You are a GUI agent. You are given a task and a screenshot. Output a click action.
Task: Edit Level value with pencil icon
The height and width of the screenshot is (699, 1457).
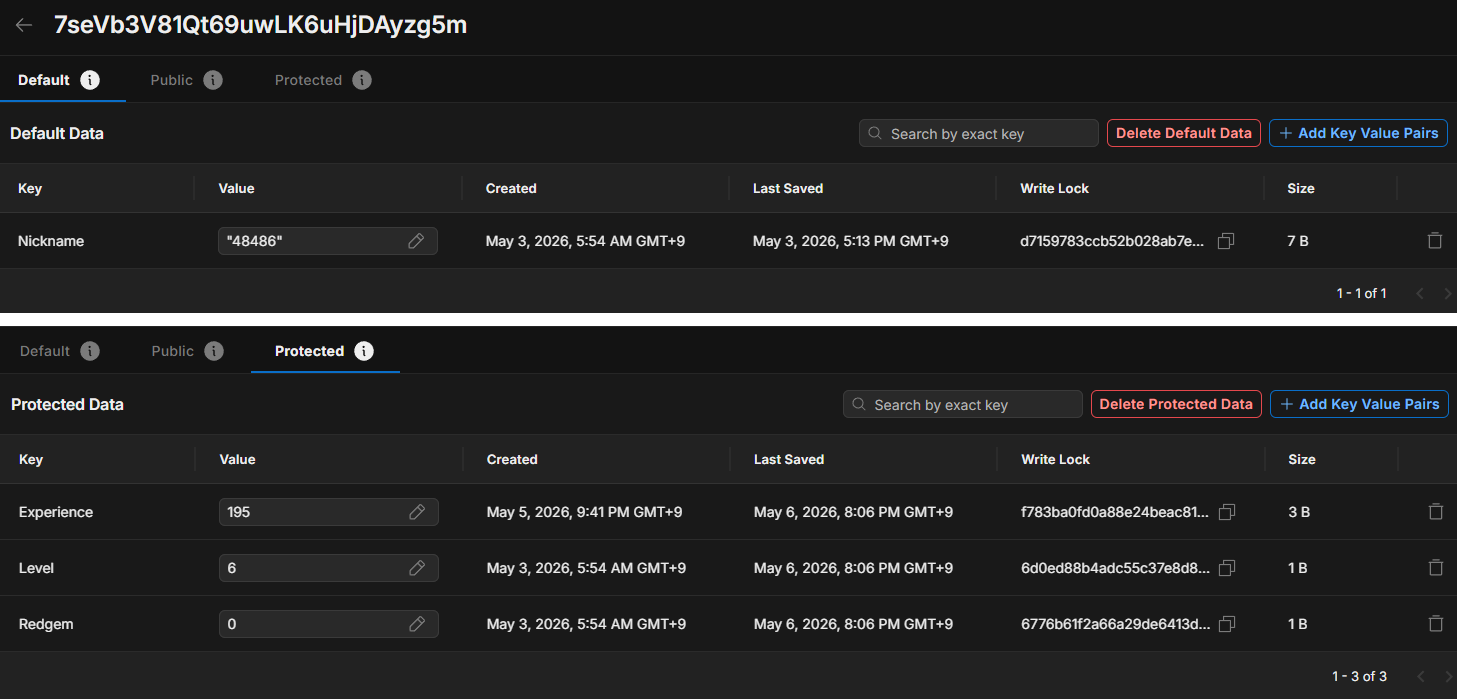click(x=417, y=568)
